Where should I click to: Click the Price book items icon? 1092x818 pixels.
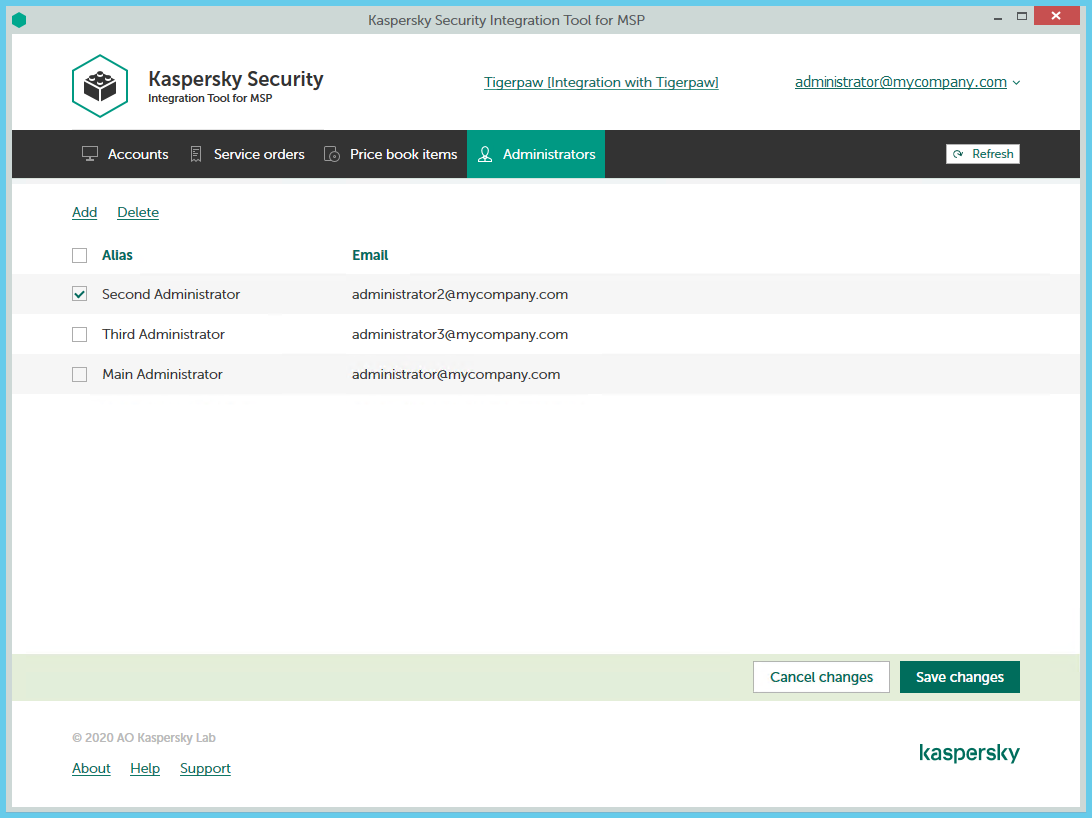point(332,155)
